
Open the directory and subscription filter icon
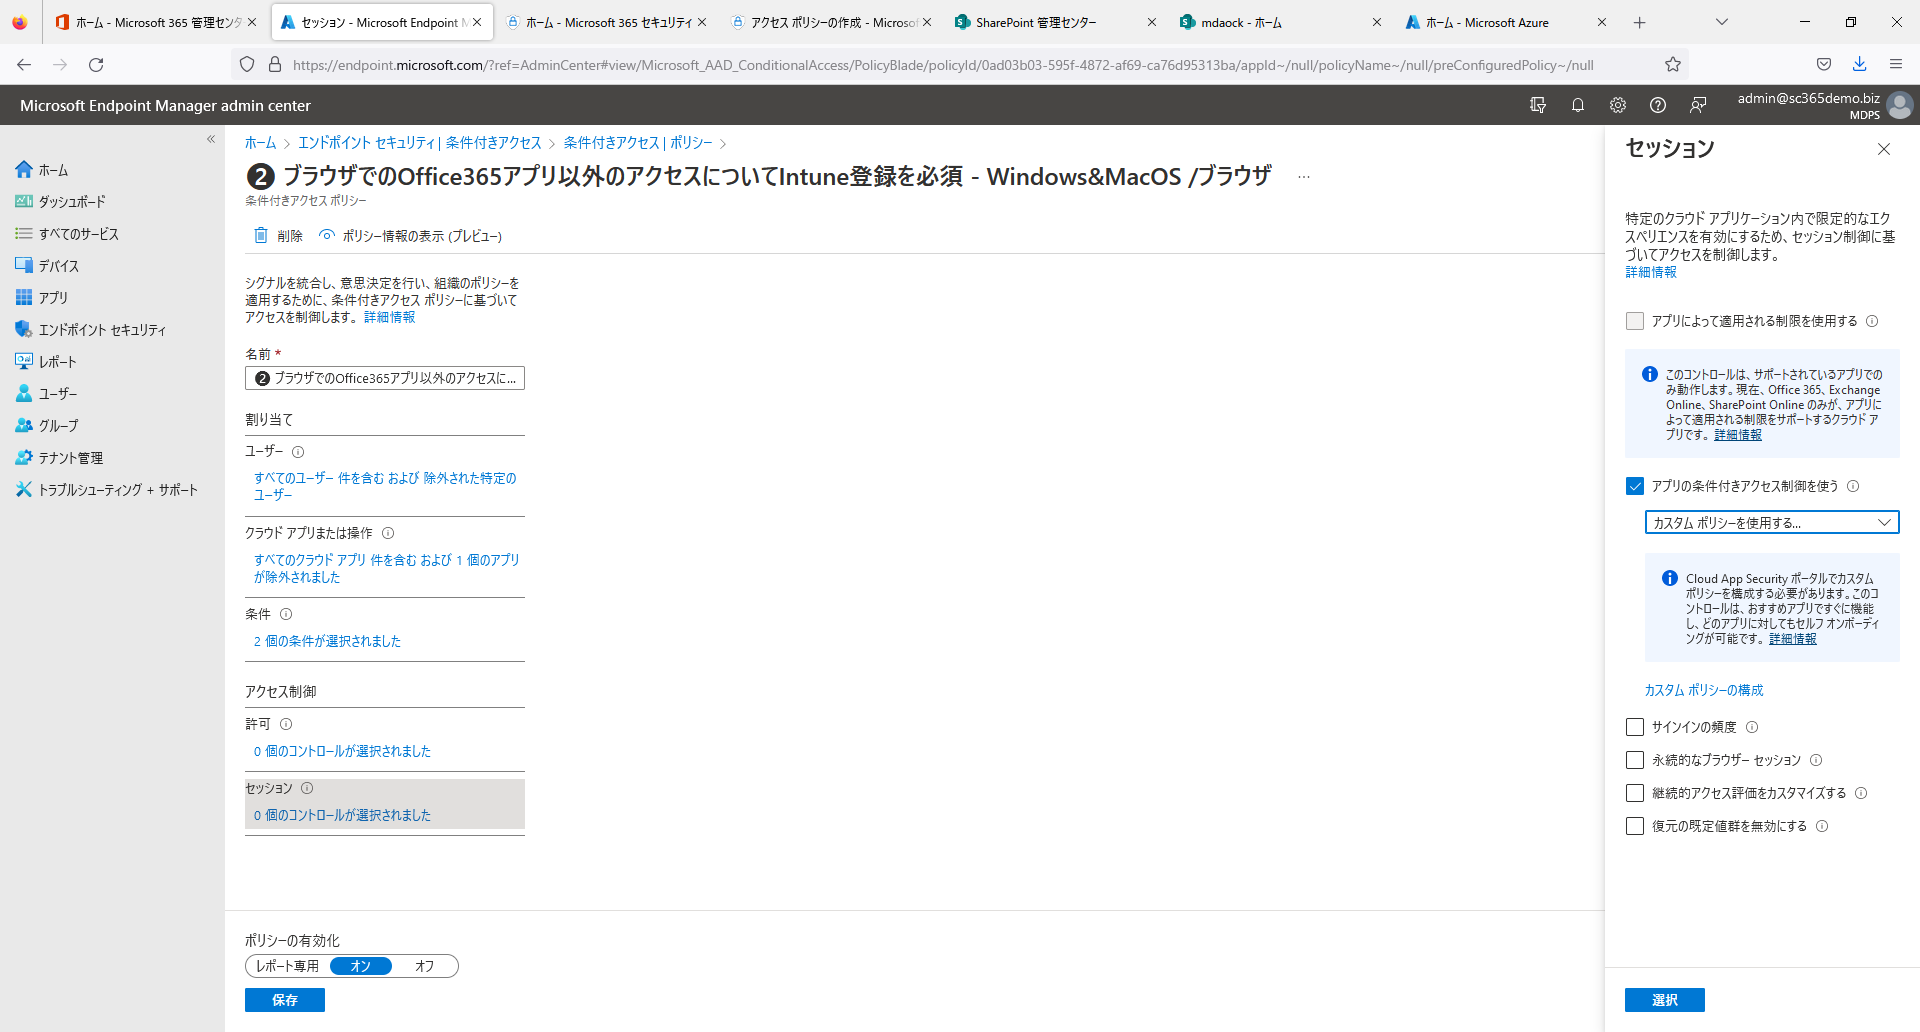coord(1538,105)
